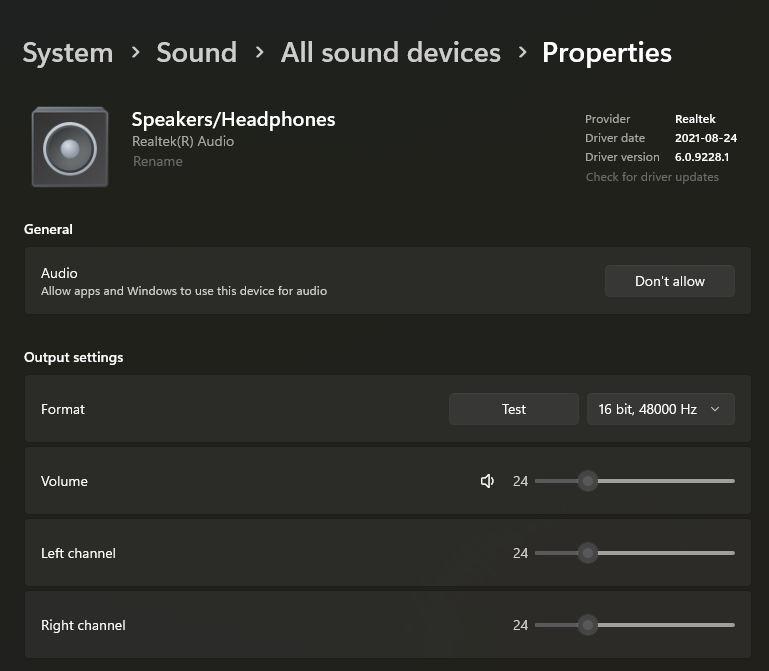Test the audio output format

coord(513,409)
